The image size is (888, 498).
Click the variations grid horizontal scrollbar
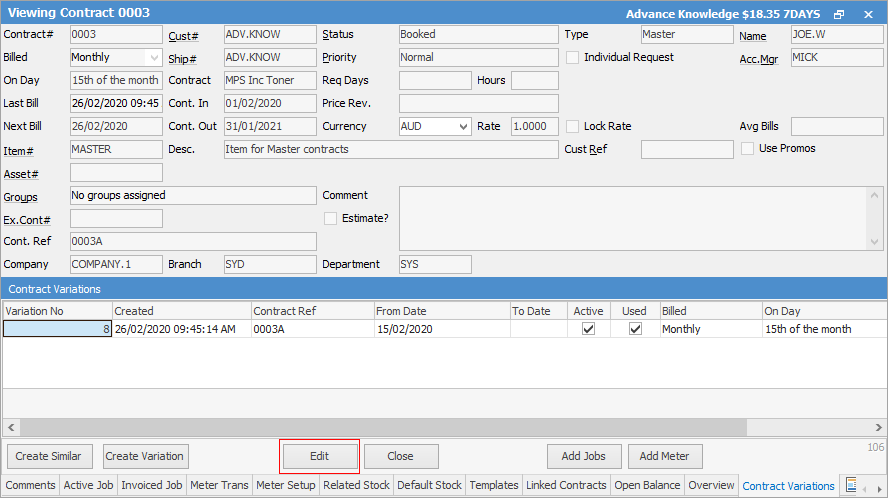coord(440,427)
